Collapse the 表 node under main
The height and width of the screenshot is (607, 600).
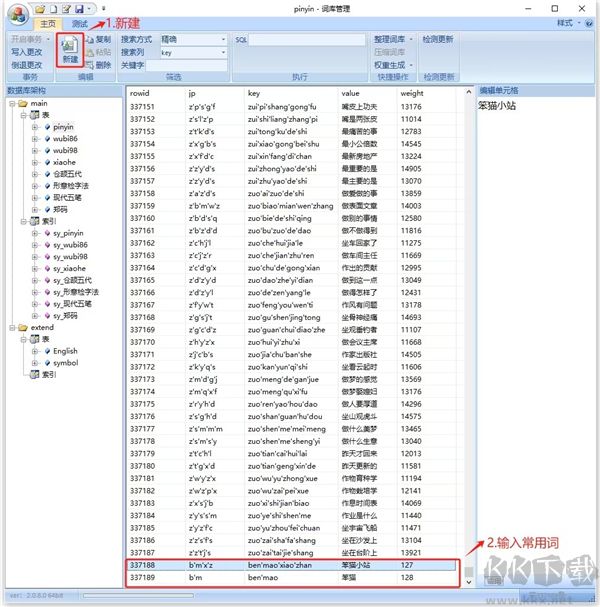click(x=24, y=115)
